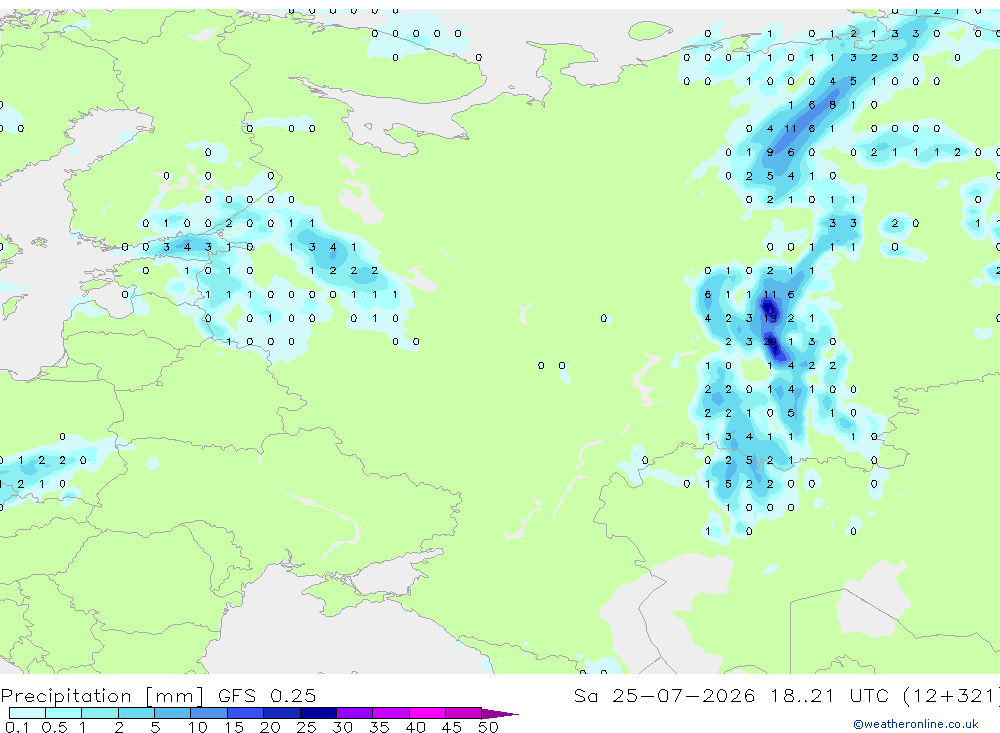Click the '15' legend scale label
Viewport: 1000px width, 733px height.
click(x=234, y=727)
